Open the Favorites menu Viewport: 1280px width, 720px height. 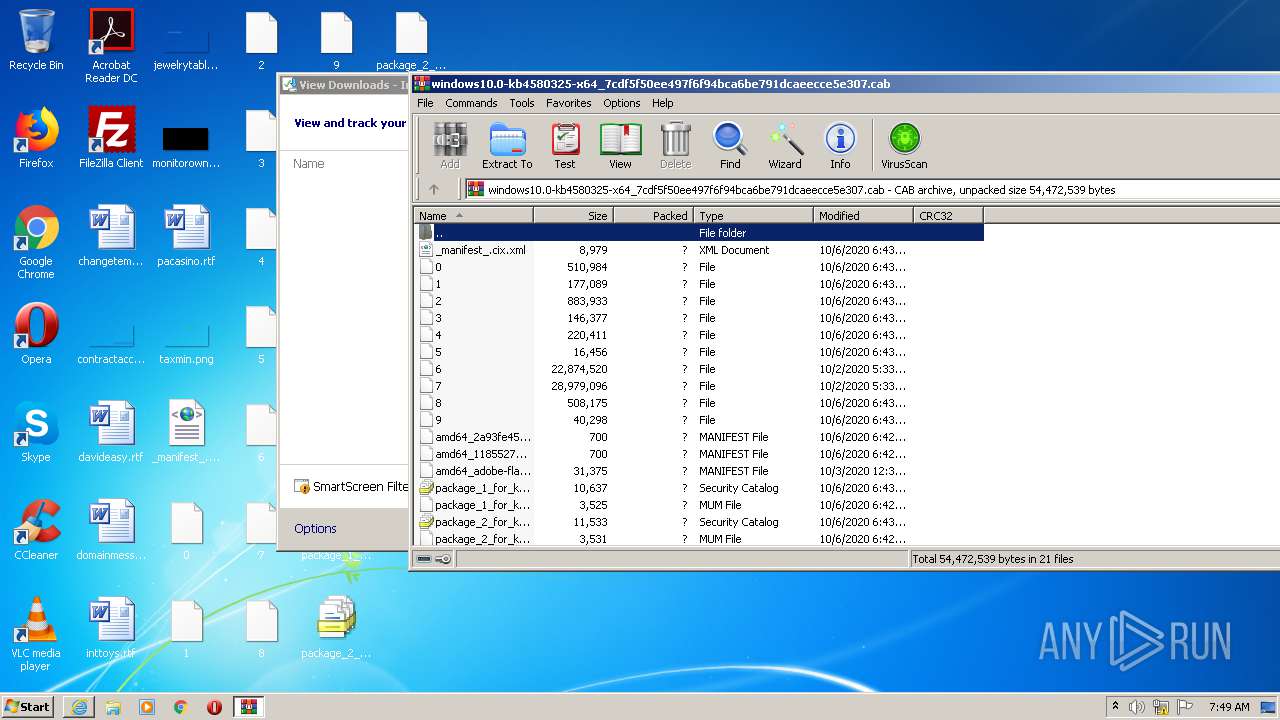pyautogui.click(x=568, y=103)
